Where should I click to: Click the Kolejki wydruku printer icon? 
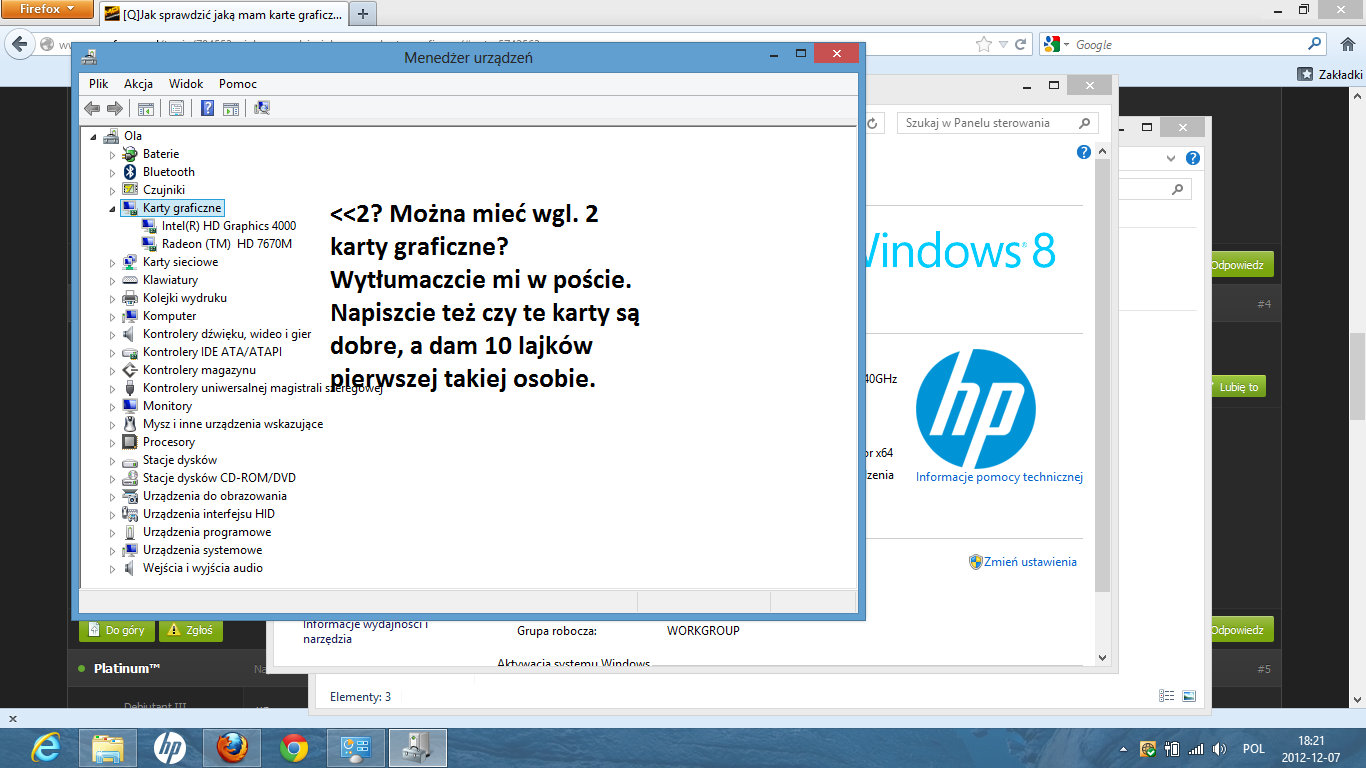tap(129, 298)
